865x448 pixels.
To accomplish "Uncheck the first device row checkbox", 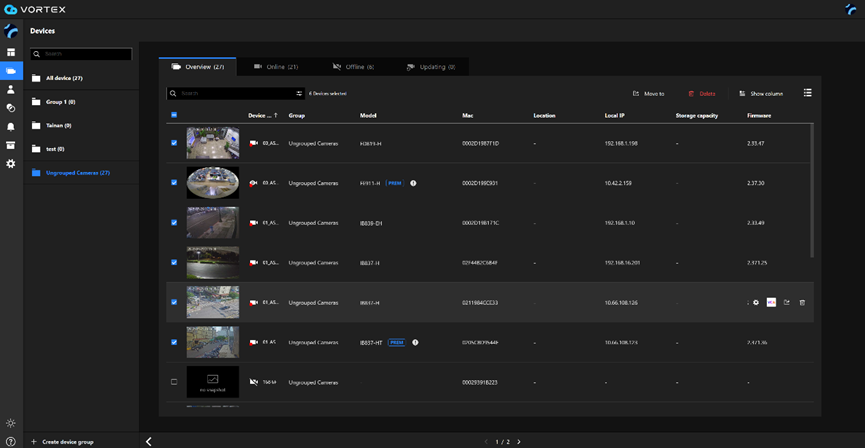I will pyautogui.click(x=174, y=143).
